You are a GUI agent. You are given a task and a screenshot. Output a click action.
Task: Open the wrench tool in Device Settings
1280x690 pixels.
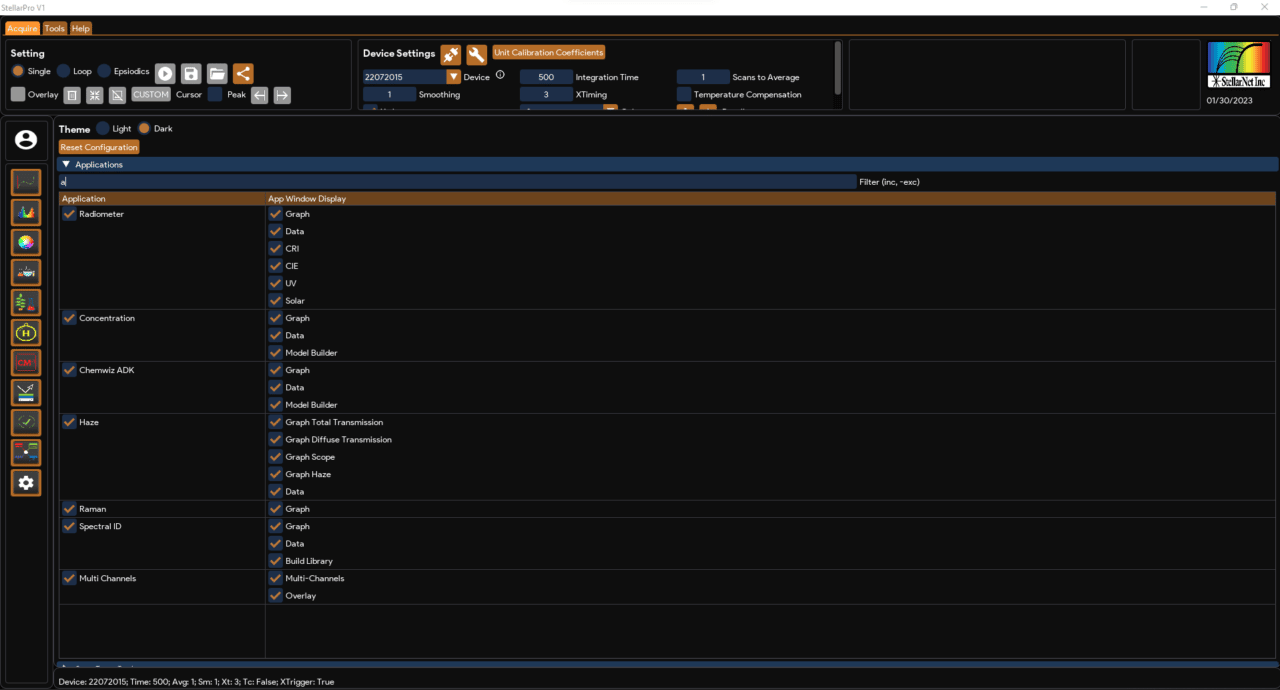pos(476,53)
